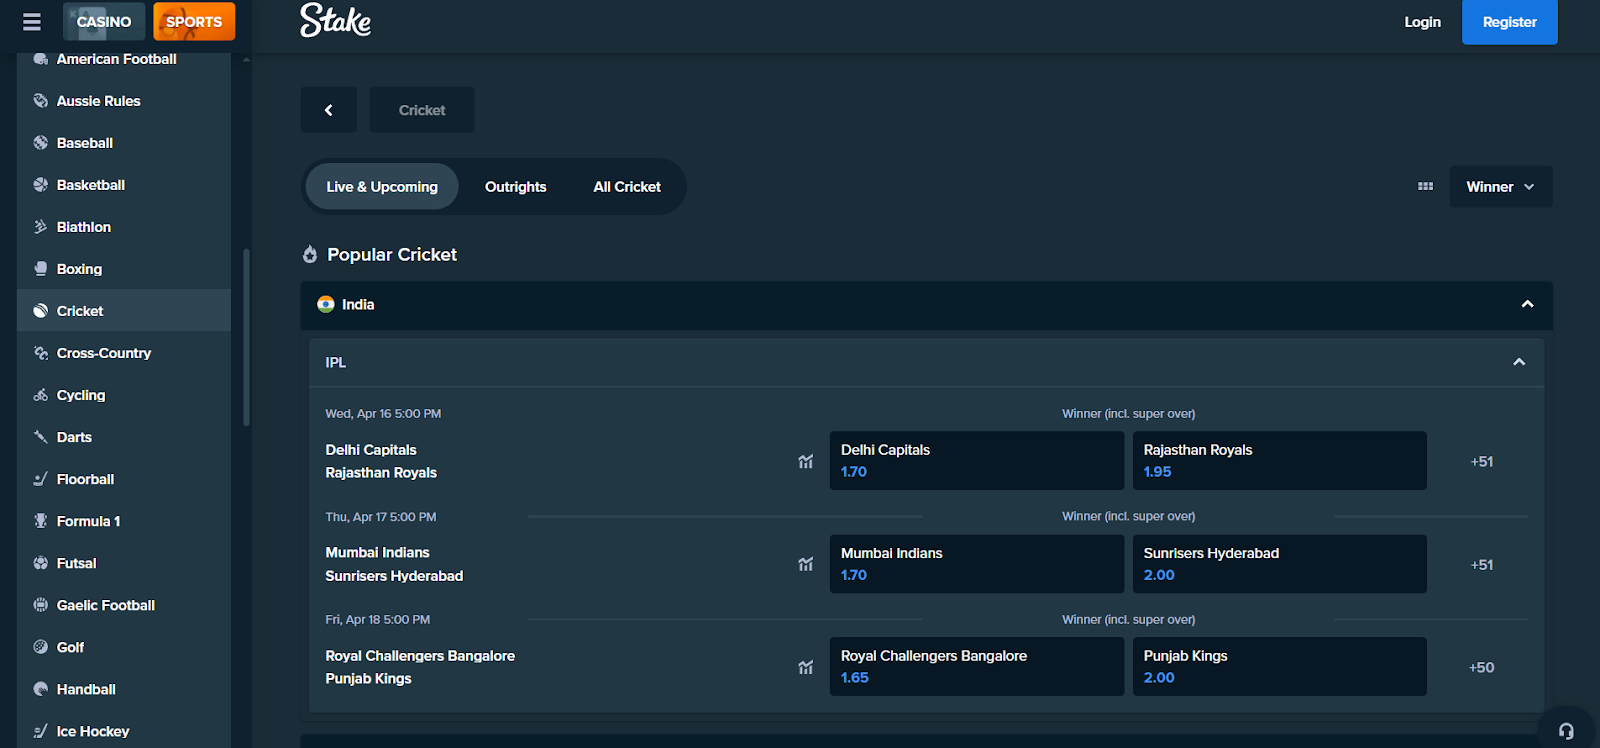Select the Golf icon

click(x=40, y=647)
